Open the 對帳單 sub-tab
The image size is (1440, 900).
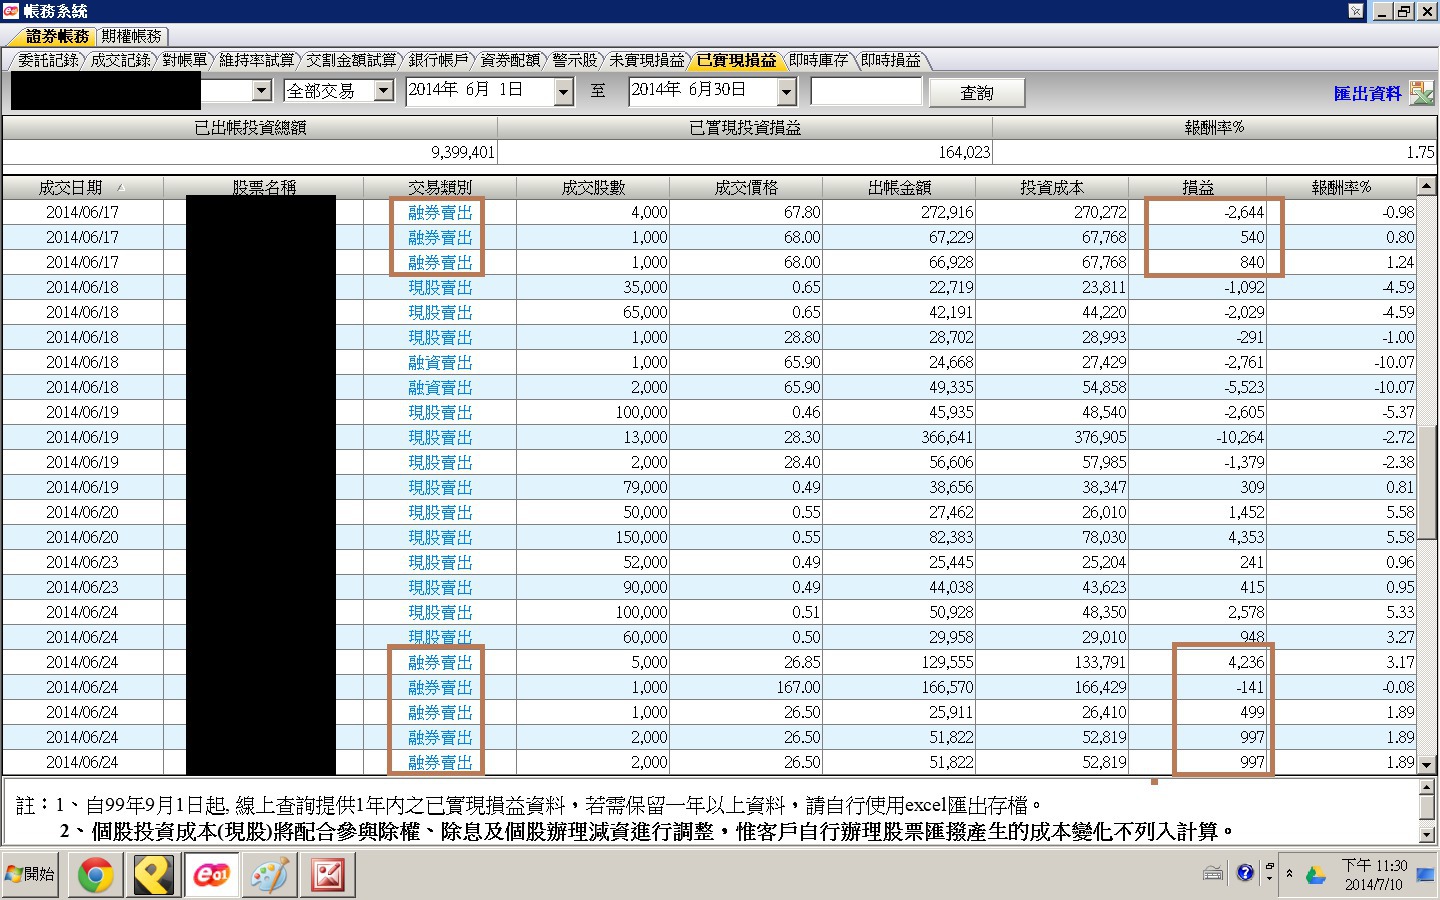click(x=185, y=60)
